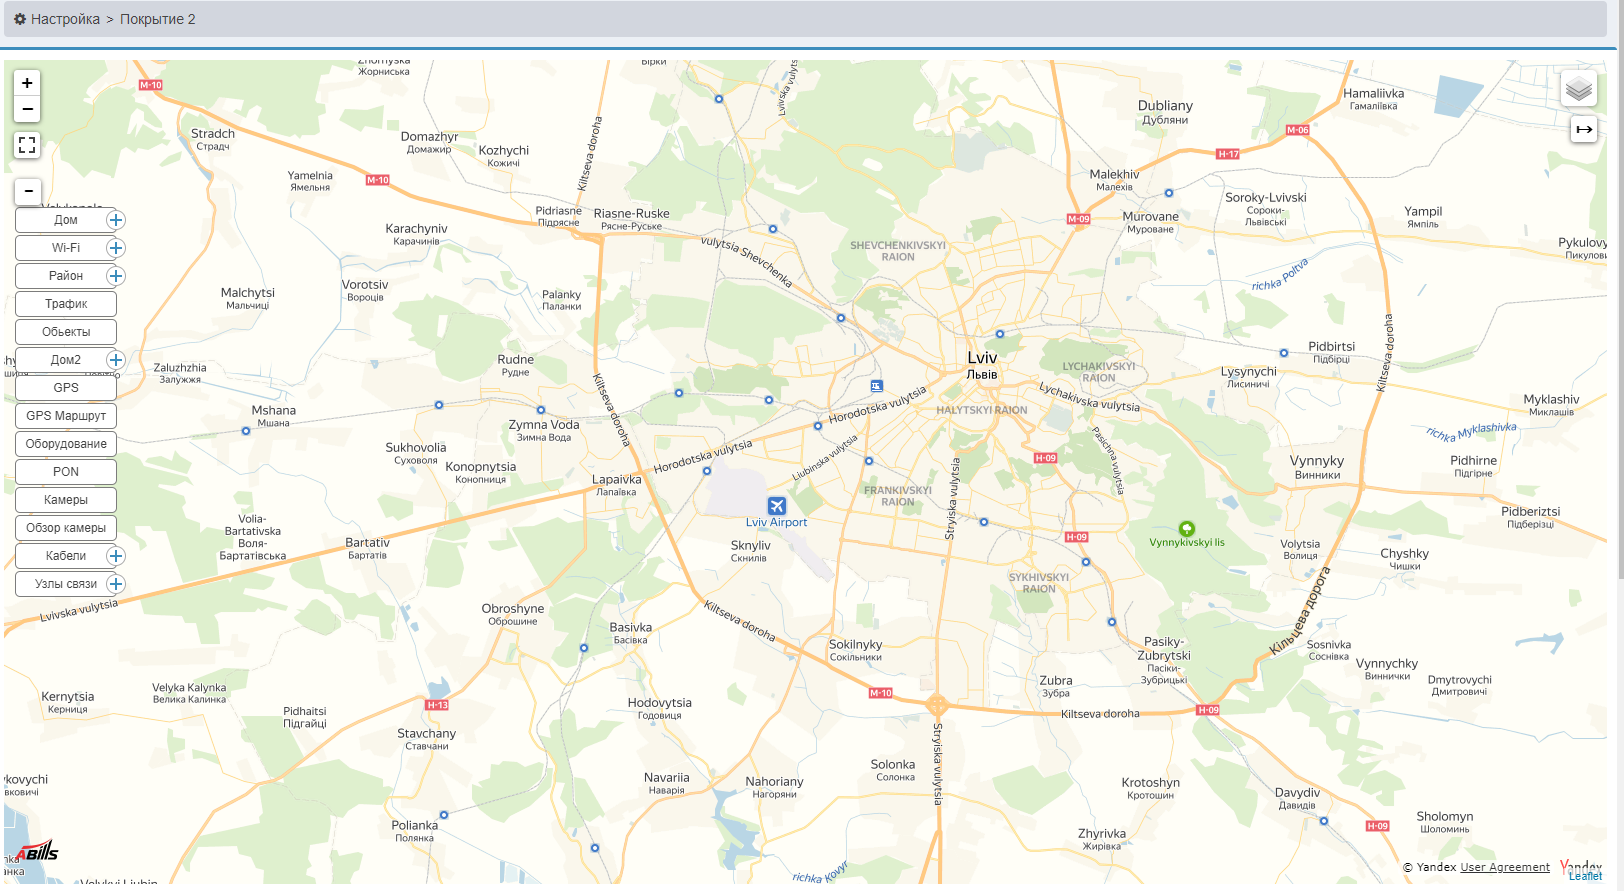Click the map point near Polianka
Screen dimensions: 1624x891
tap(444, 815)
